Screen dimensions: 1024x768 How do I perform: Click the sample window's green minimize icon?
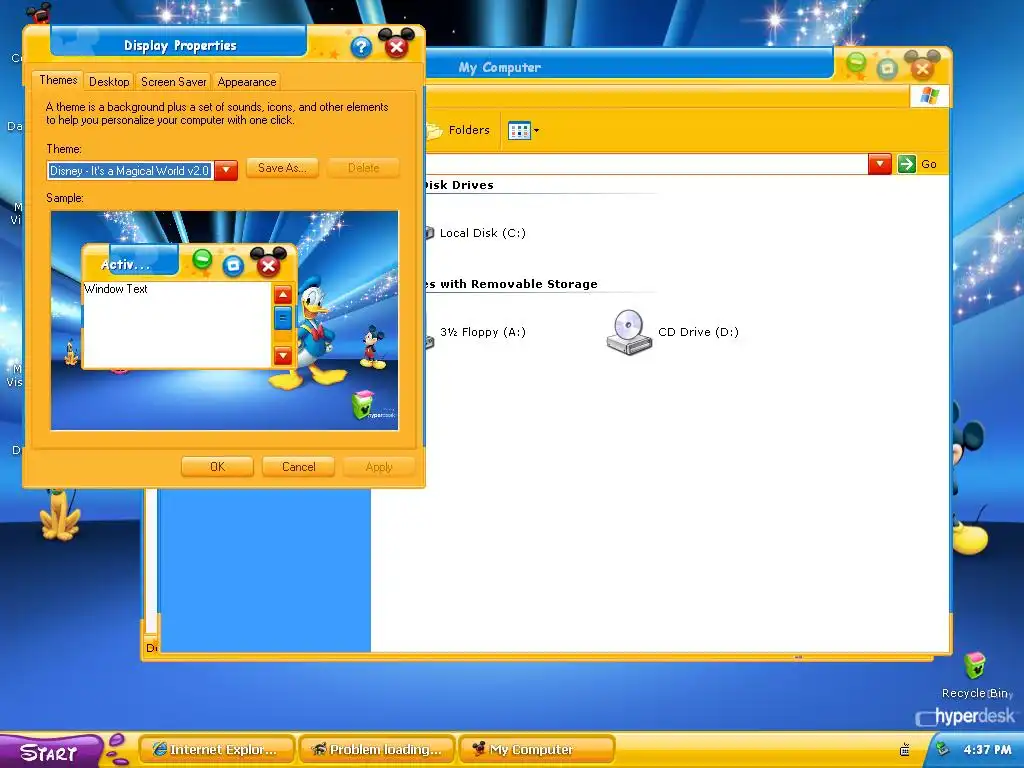point(202,259)
